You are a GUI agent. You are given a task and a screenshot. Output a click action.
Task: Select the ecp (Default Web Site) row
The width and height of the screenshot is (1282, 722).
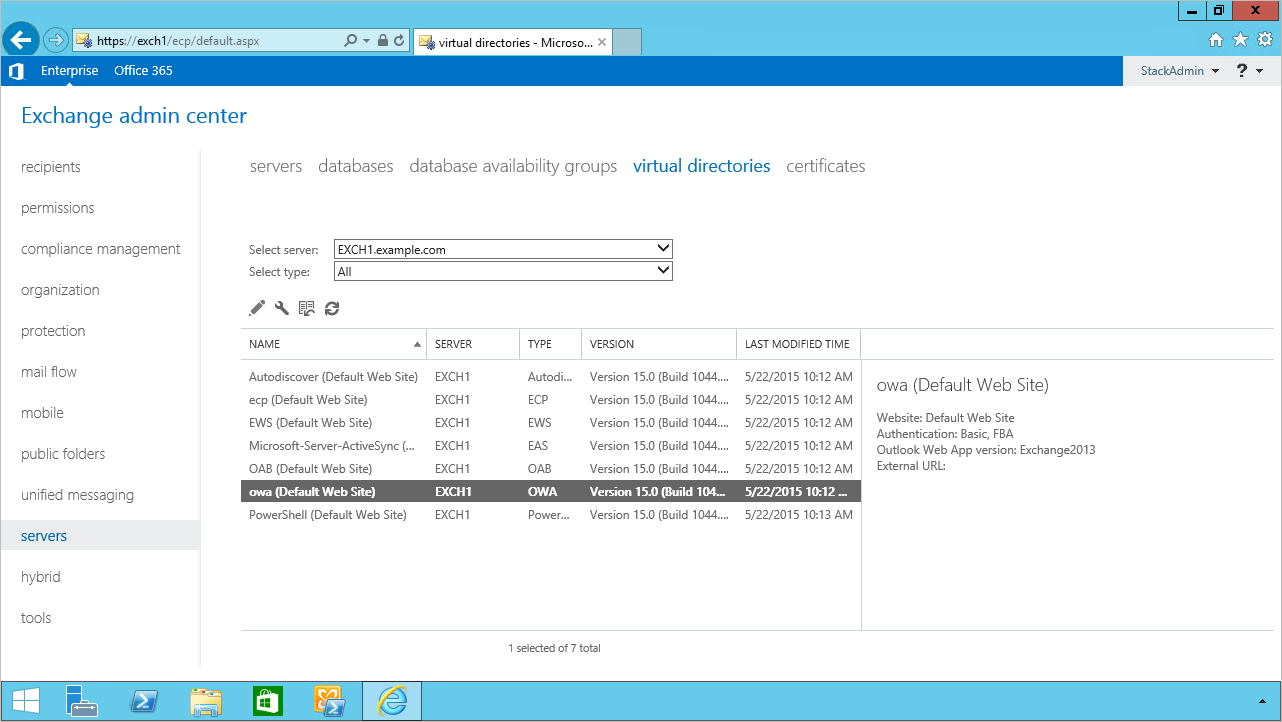point(550,400)
